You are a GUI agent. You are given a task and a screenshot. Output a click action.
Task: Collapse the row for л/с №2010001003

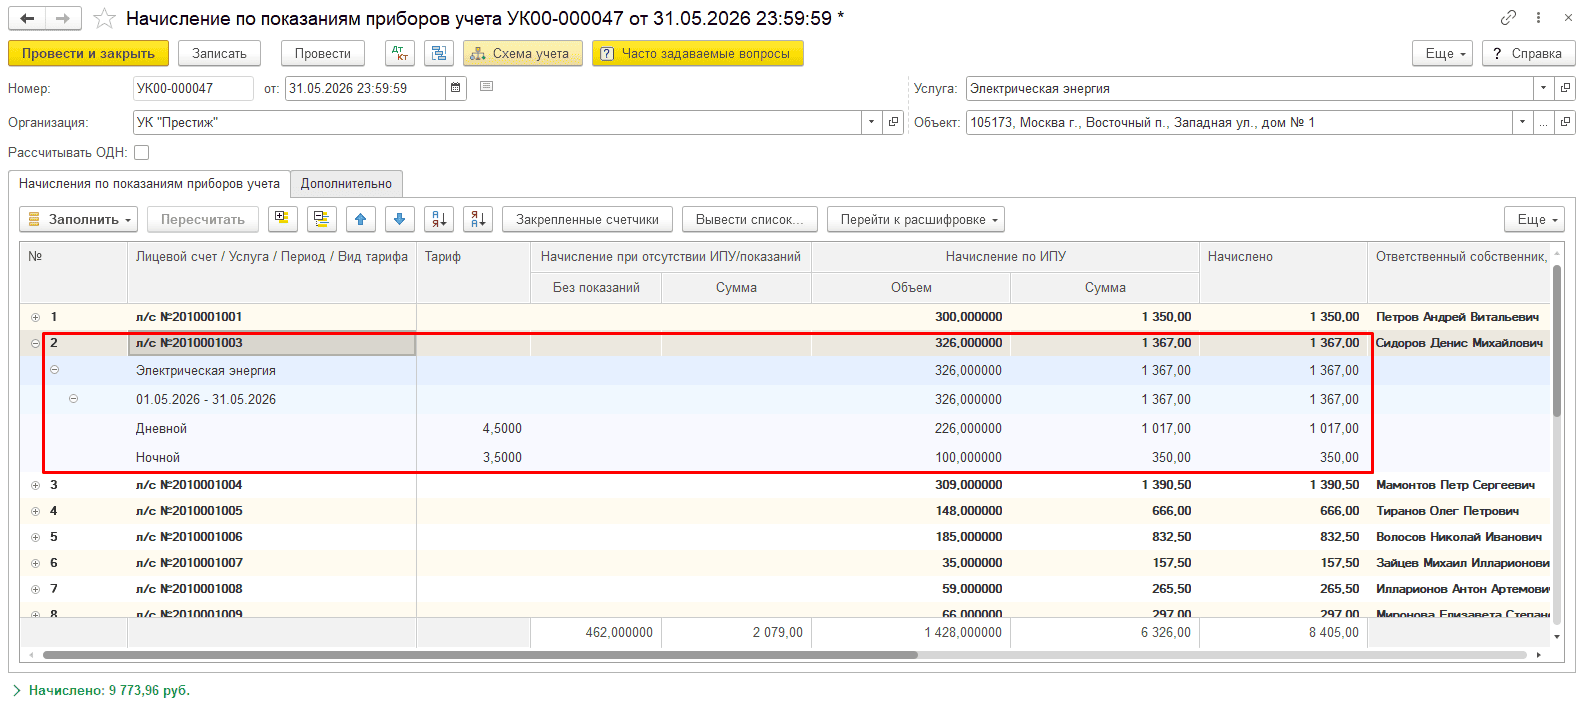[x=35, y=343]
